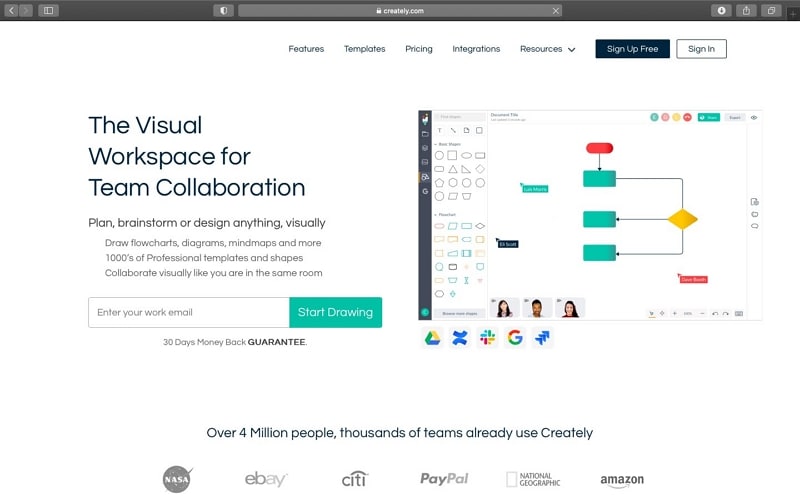
Task: Click the Google integration icon
Action: [515, 338]
